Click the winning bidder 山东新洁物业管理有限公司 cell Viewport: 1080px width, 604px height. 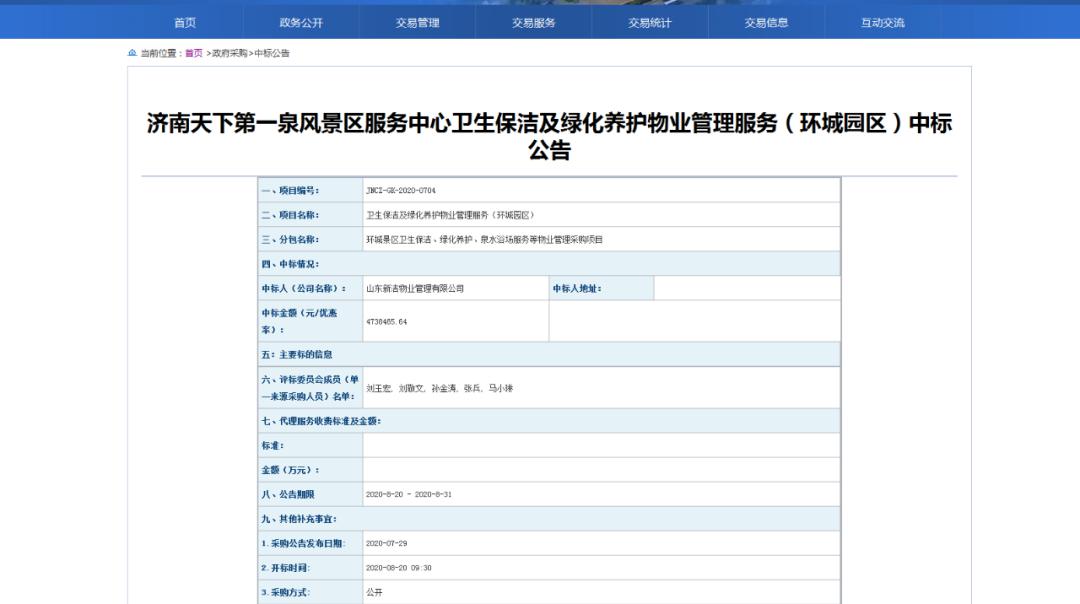coord(415,289)
